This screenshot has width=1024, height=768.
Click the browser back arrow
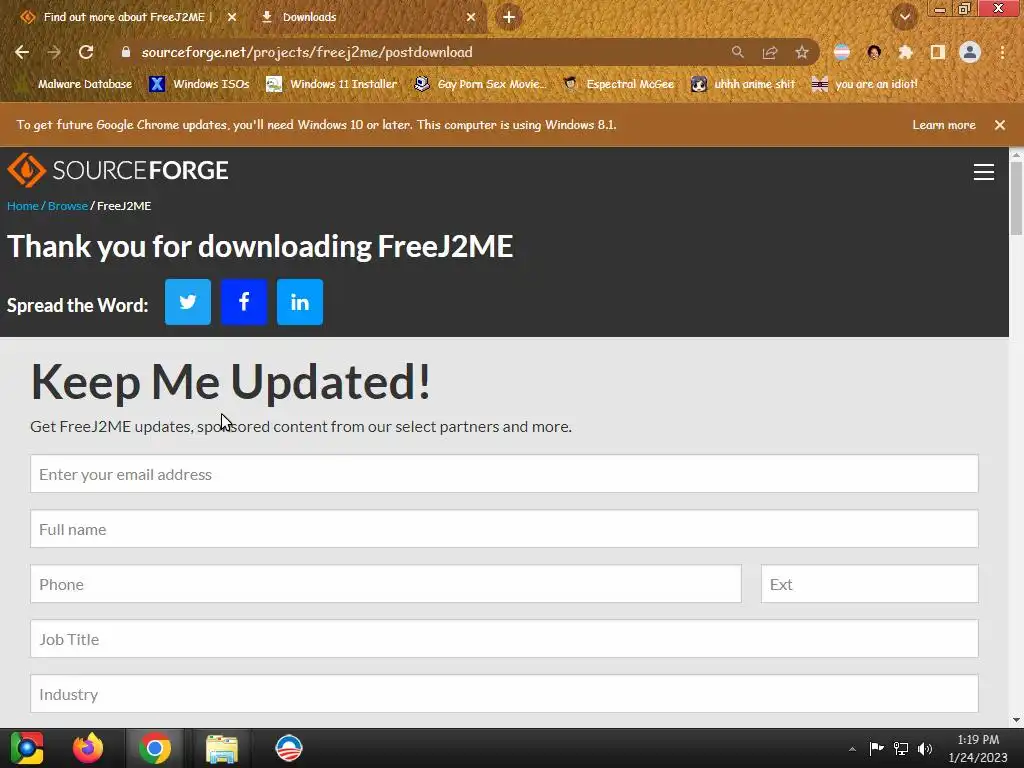pos(22,52)
